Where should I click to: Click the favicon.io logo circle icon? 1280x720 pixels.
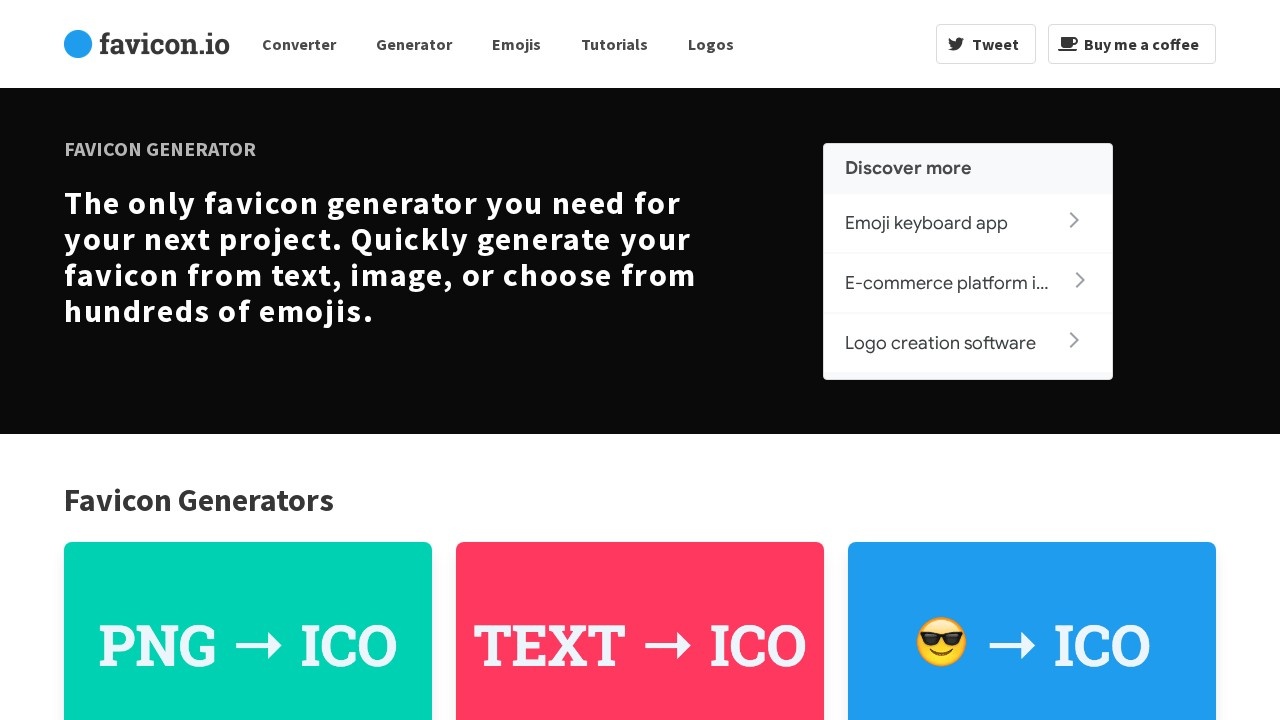pos(78,44)
